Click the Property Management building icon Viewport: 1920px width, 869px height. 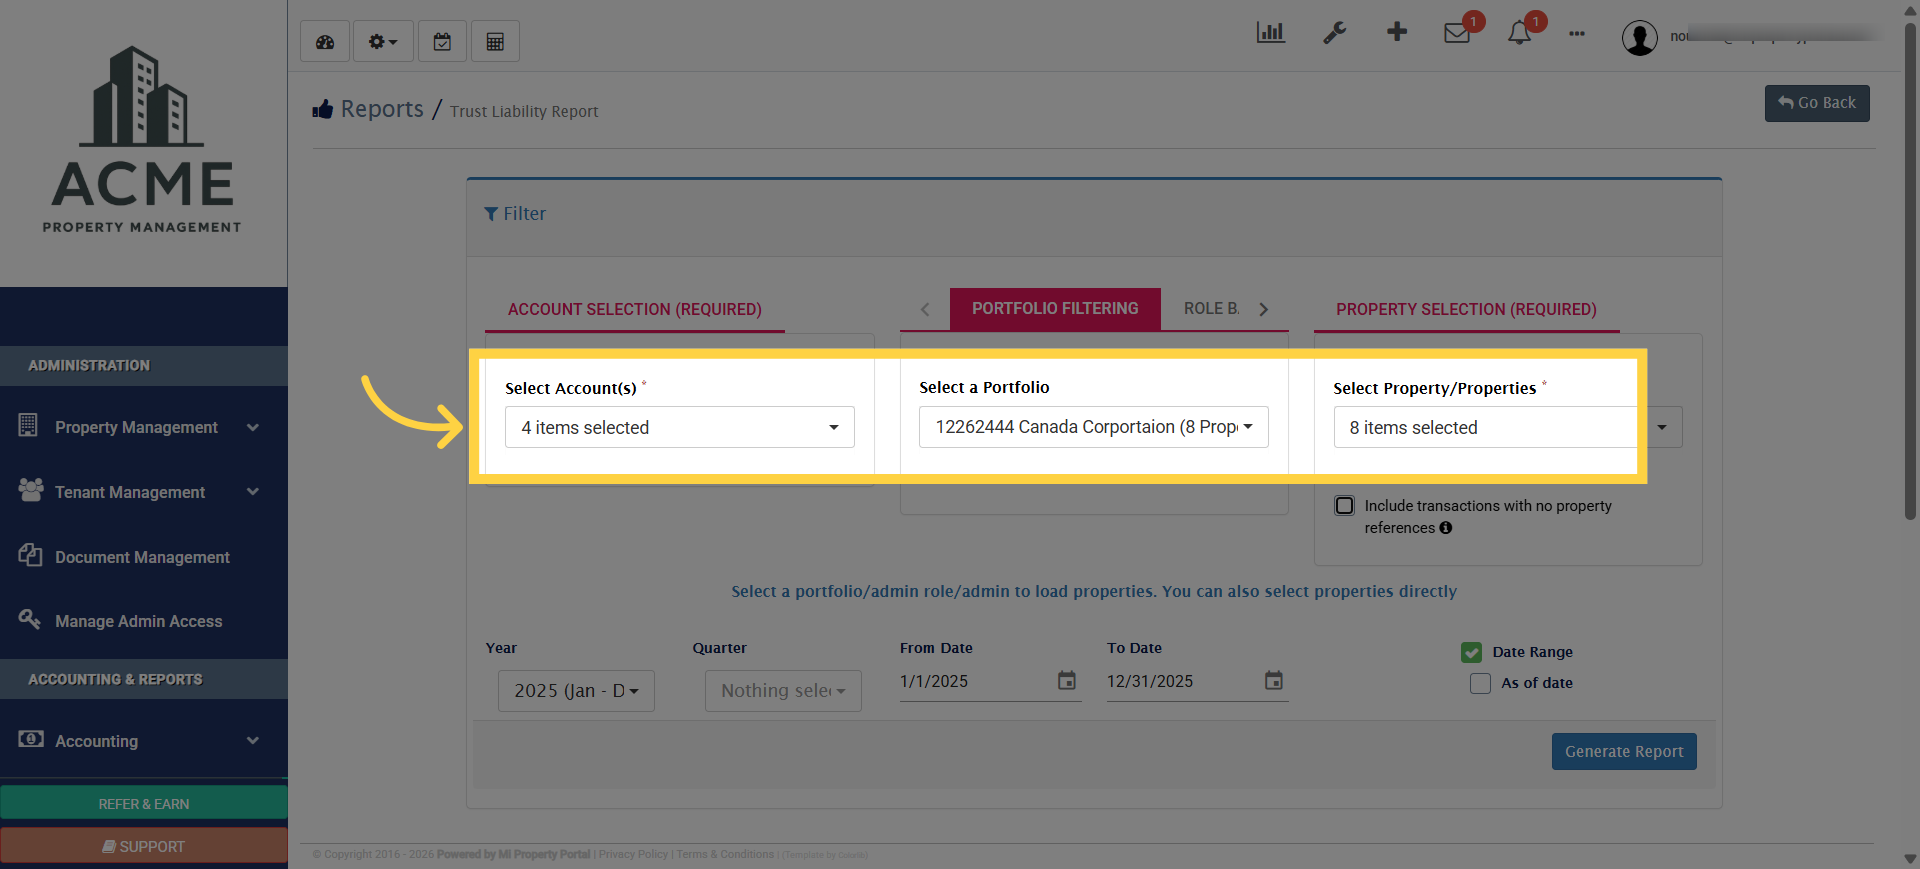[28, 425]
